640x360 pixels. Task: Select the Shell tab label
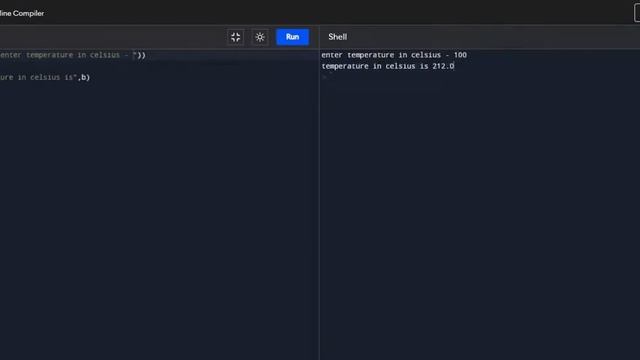(x=338, y=37)
